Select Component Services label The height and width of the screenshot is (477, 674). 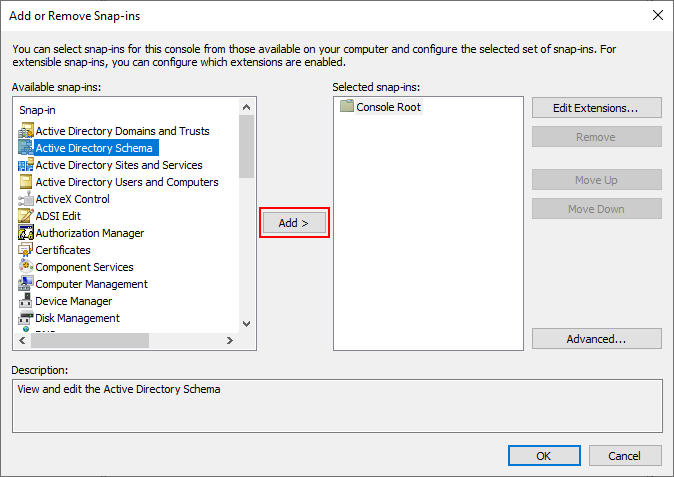pyautogui.click(x=85, y=267)
